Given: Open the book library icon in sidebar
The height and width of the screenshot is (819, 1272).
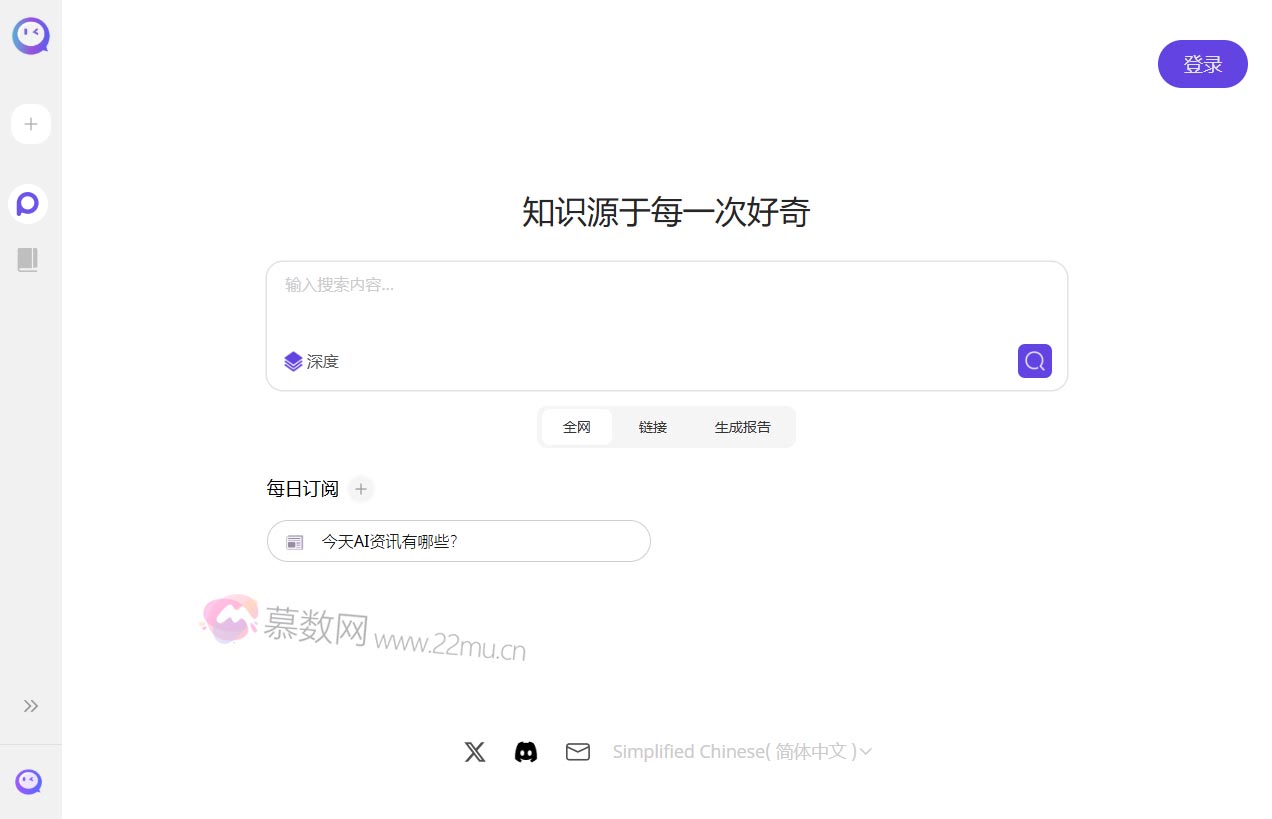Looking at the screenshot, I should [x=28, y=260].
